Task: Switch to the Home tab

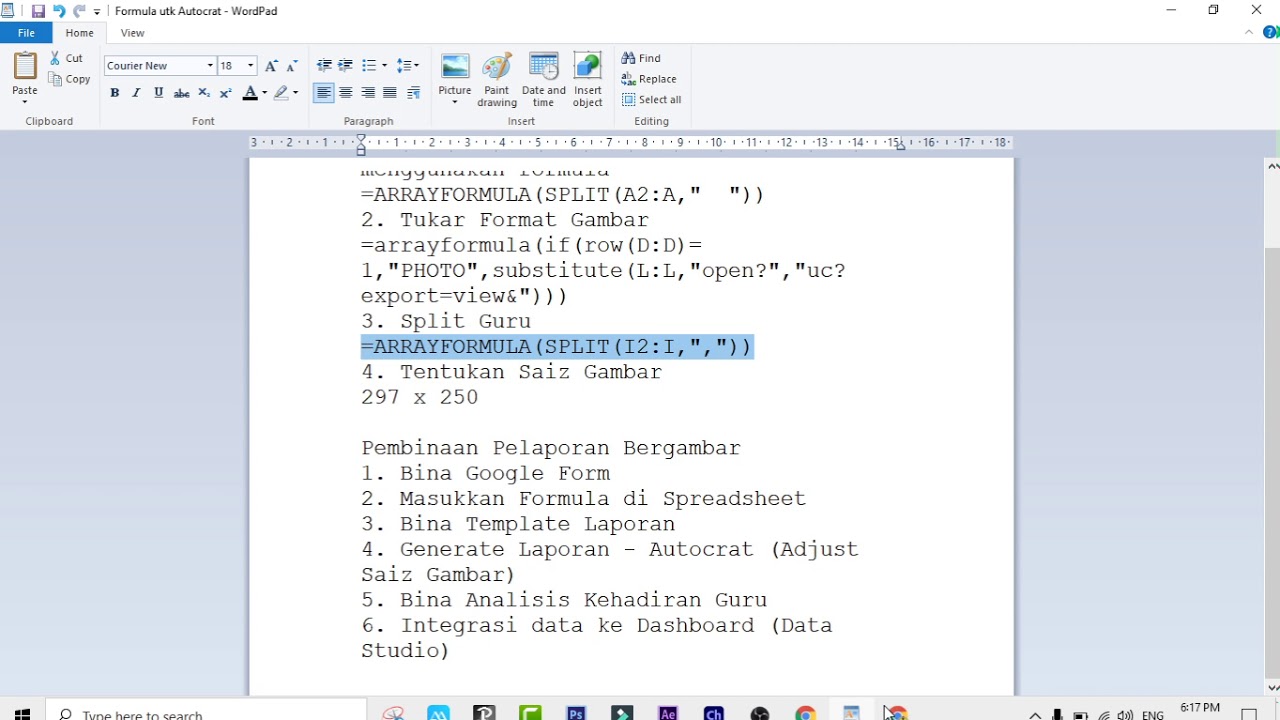Action: [80, 33]
